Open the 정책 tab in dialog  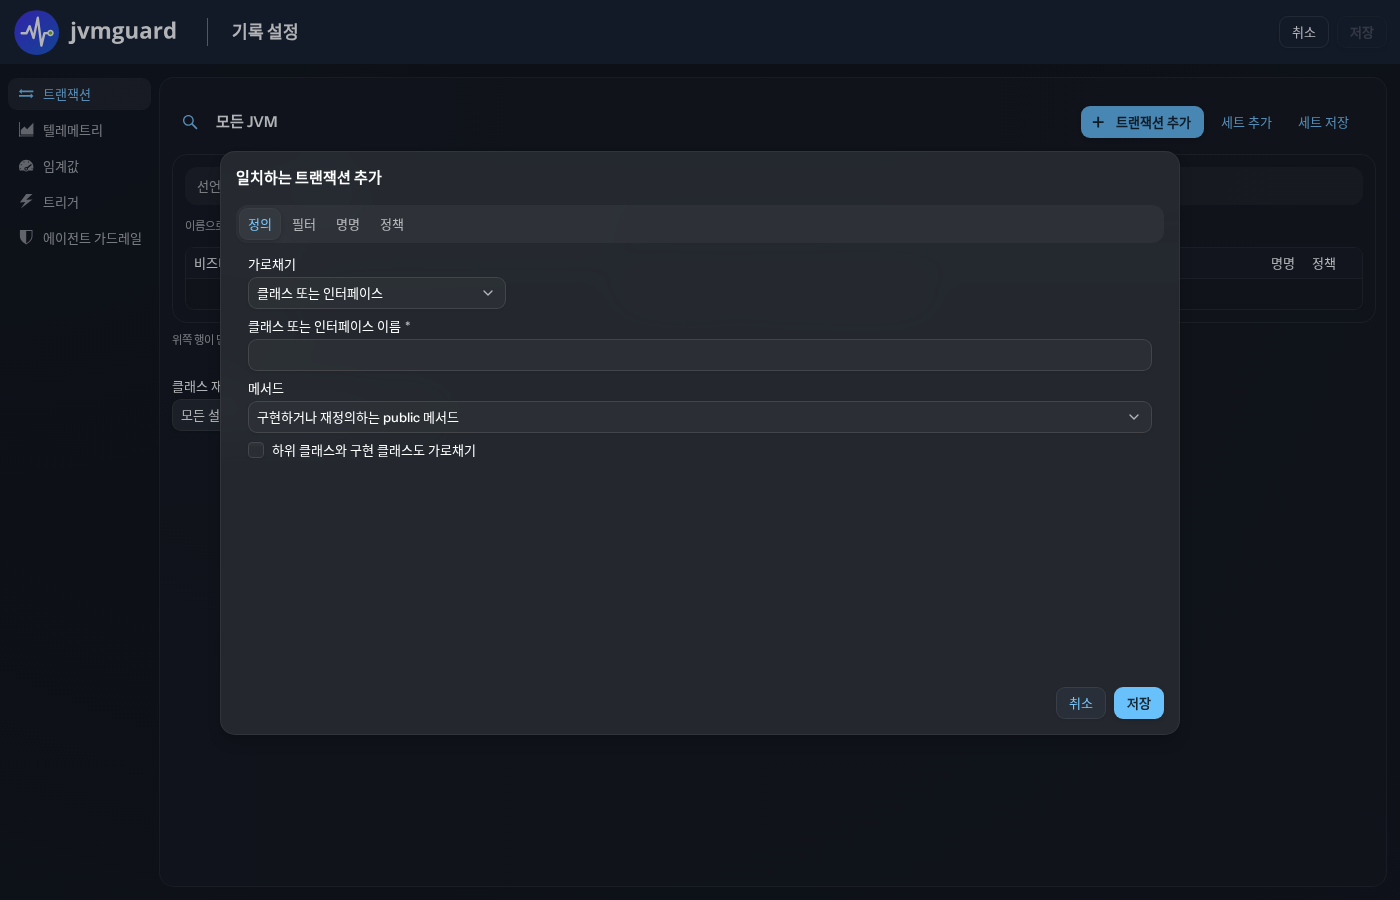click(x=392, y=224)
